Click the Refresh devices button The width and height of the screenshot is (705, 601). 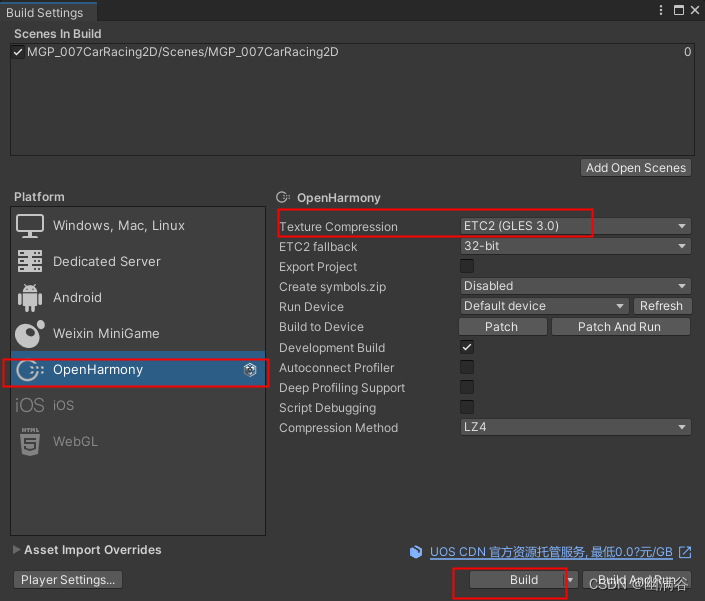662,306
